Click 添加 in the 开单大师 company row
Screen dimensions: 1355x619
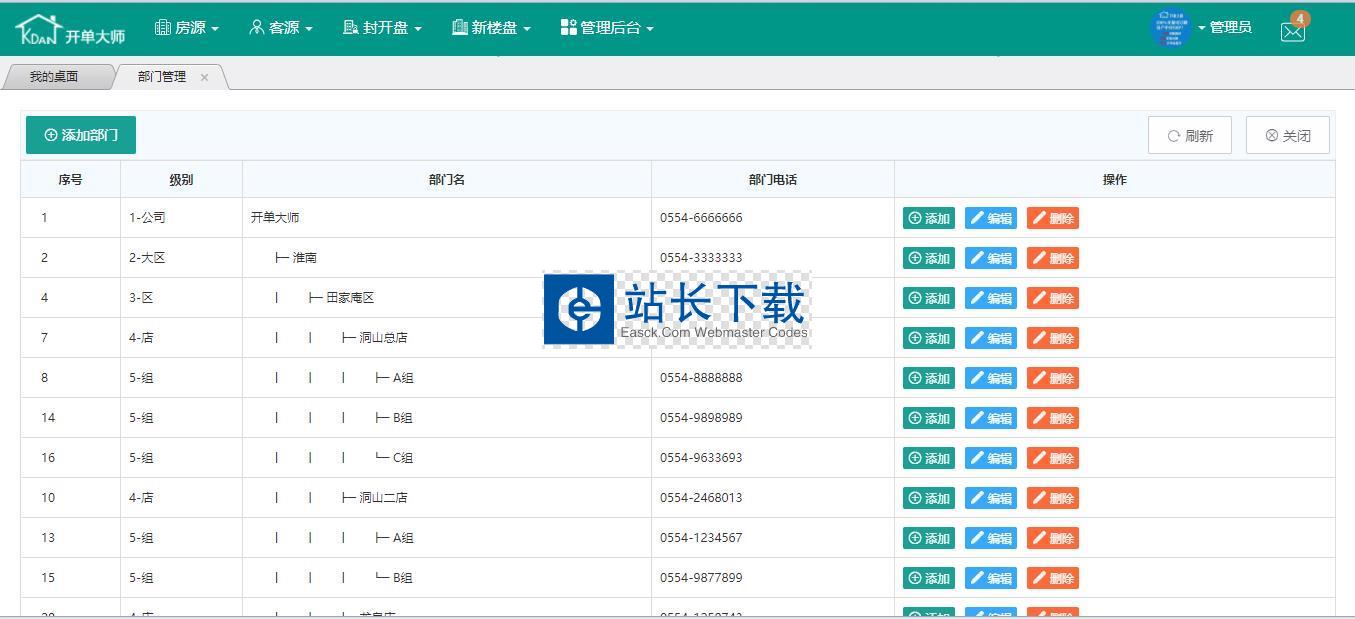[928, 218]
